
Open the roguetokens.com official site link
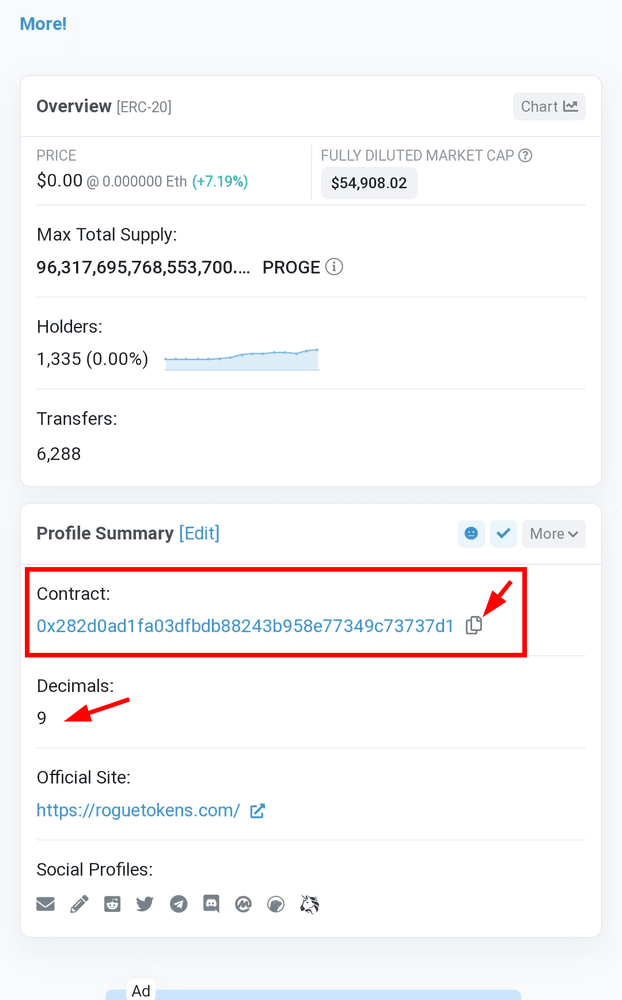click(x=138, y=810)
